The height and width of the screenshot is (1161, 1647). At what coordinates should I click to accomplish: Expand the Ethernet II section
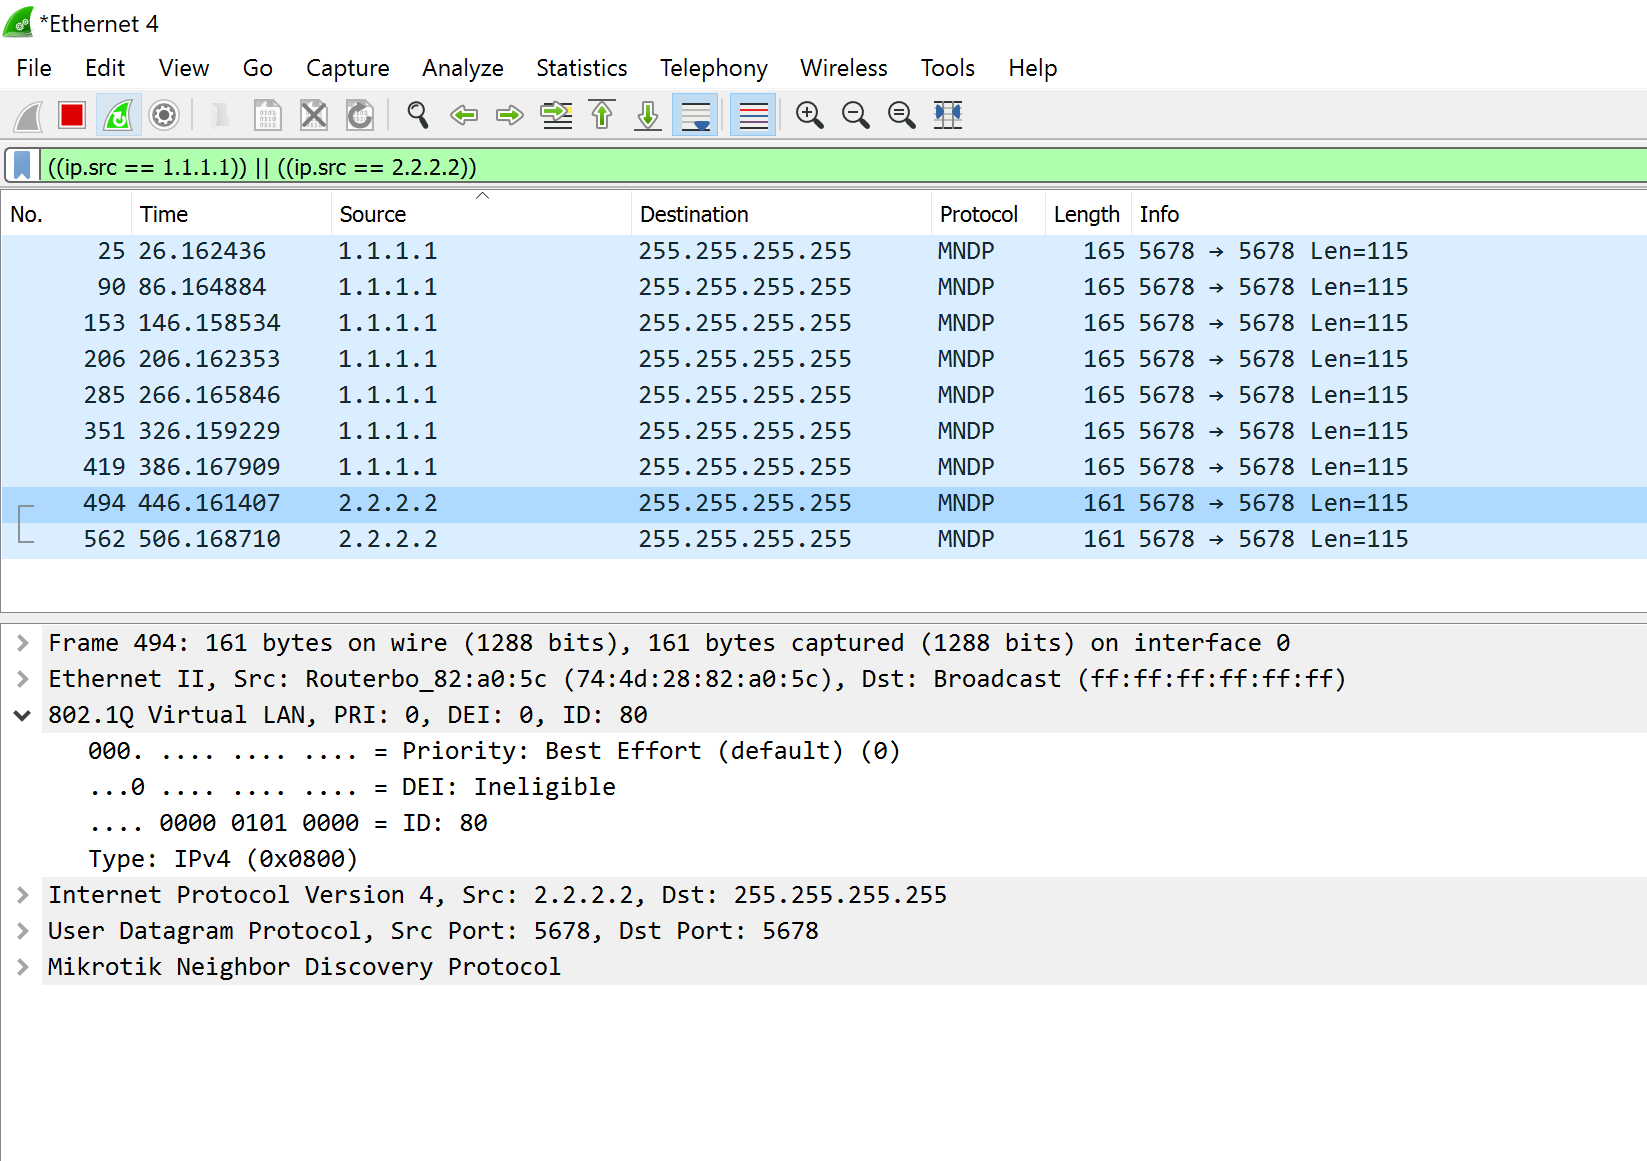tap(22, 679)
